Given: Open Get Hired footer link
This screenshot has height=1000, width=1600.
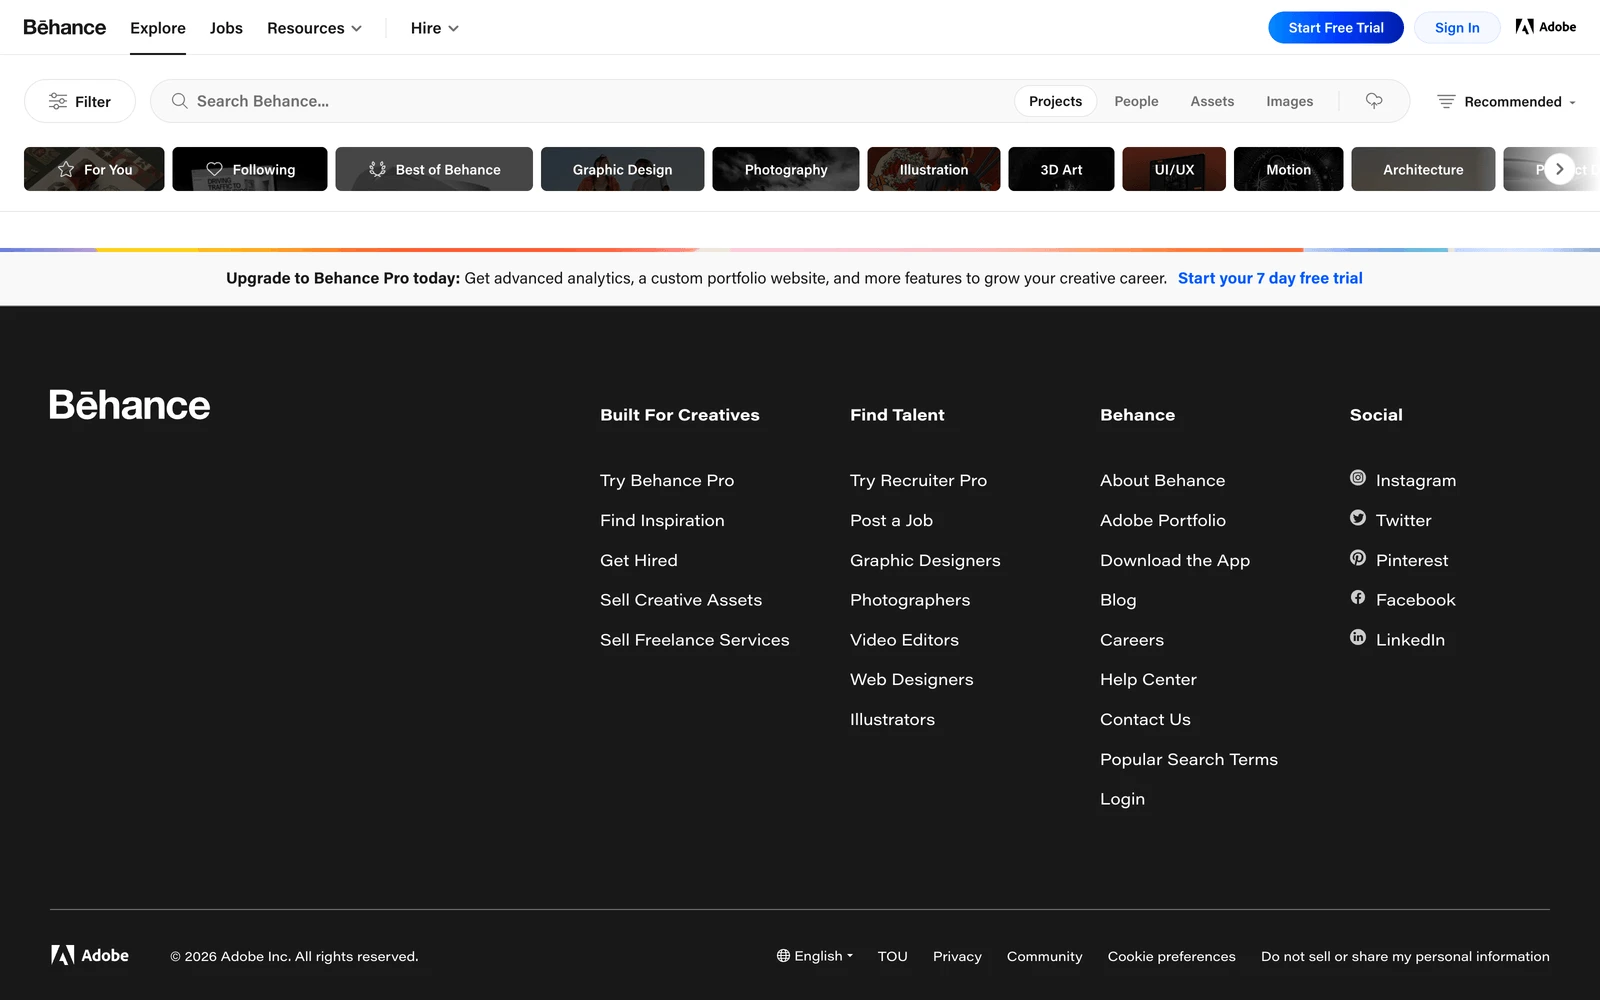Looking at the screenshot, I should click(x=639, y=560).
